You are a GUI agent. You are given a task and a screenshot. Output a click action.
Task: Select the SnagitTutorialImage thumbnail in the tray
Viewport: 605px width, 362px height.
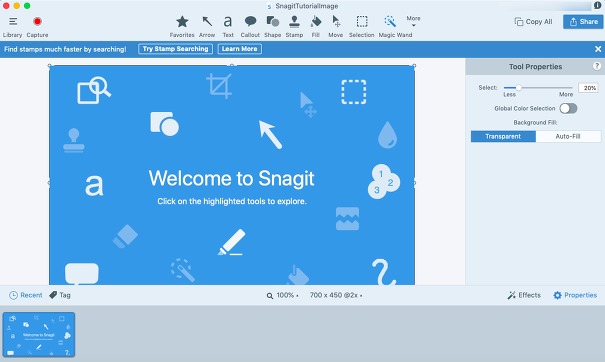[x=39, y=335]
